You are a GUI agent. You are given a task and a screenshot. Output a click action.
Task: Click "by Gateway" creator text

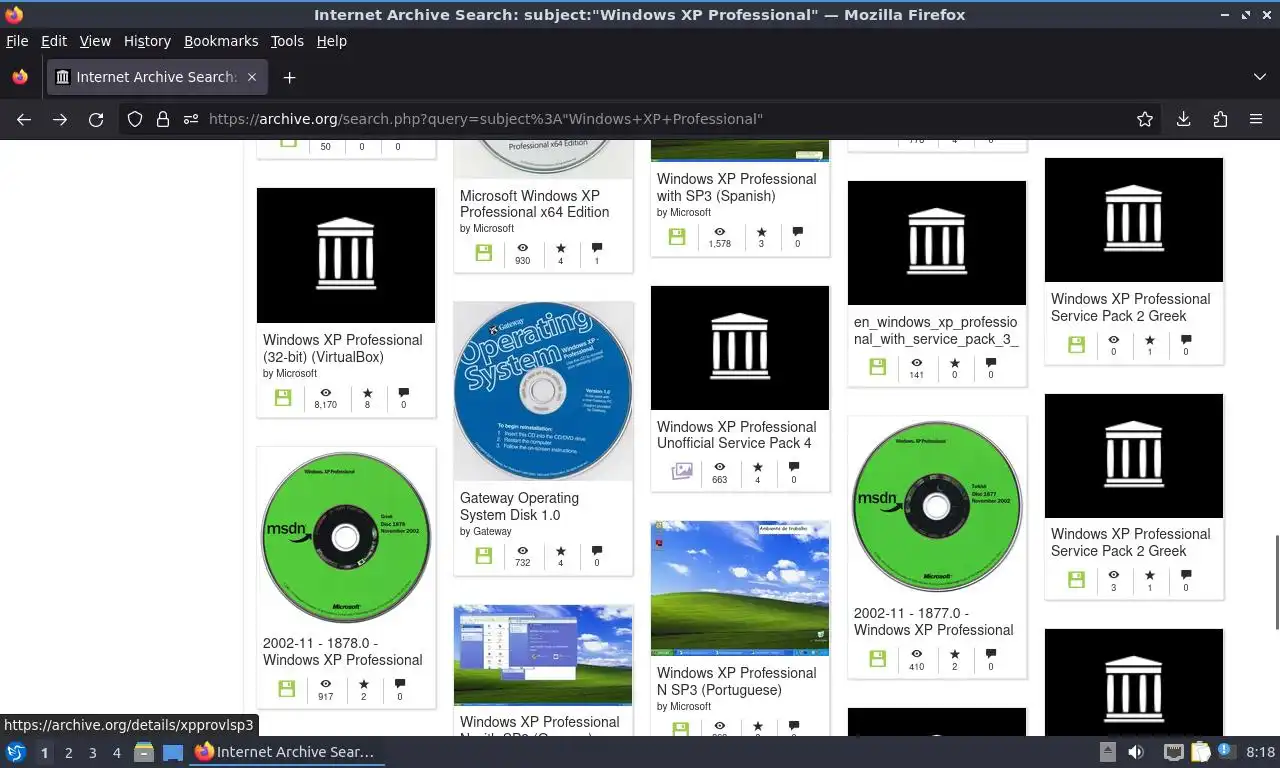[486, 532]
